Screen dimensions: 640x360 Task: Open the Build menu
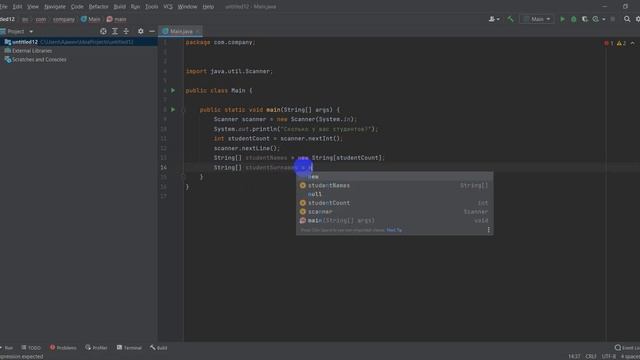[x=120, y=7]
